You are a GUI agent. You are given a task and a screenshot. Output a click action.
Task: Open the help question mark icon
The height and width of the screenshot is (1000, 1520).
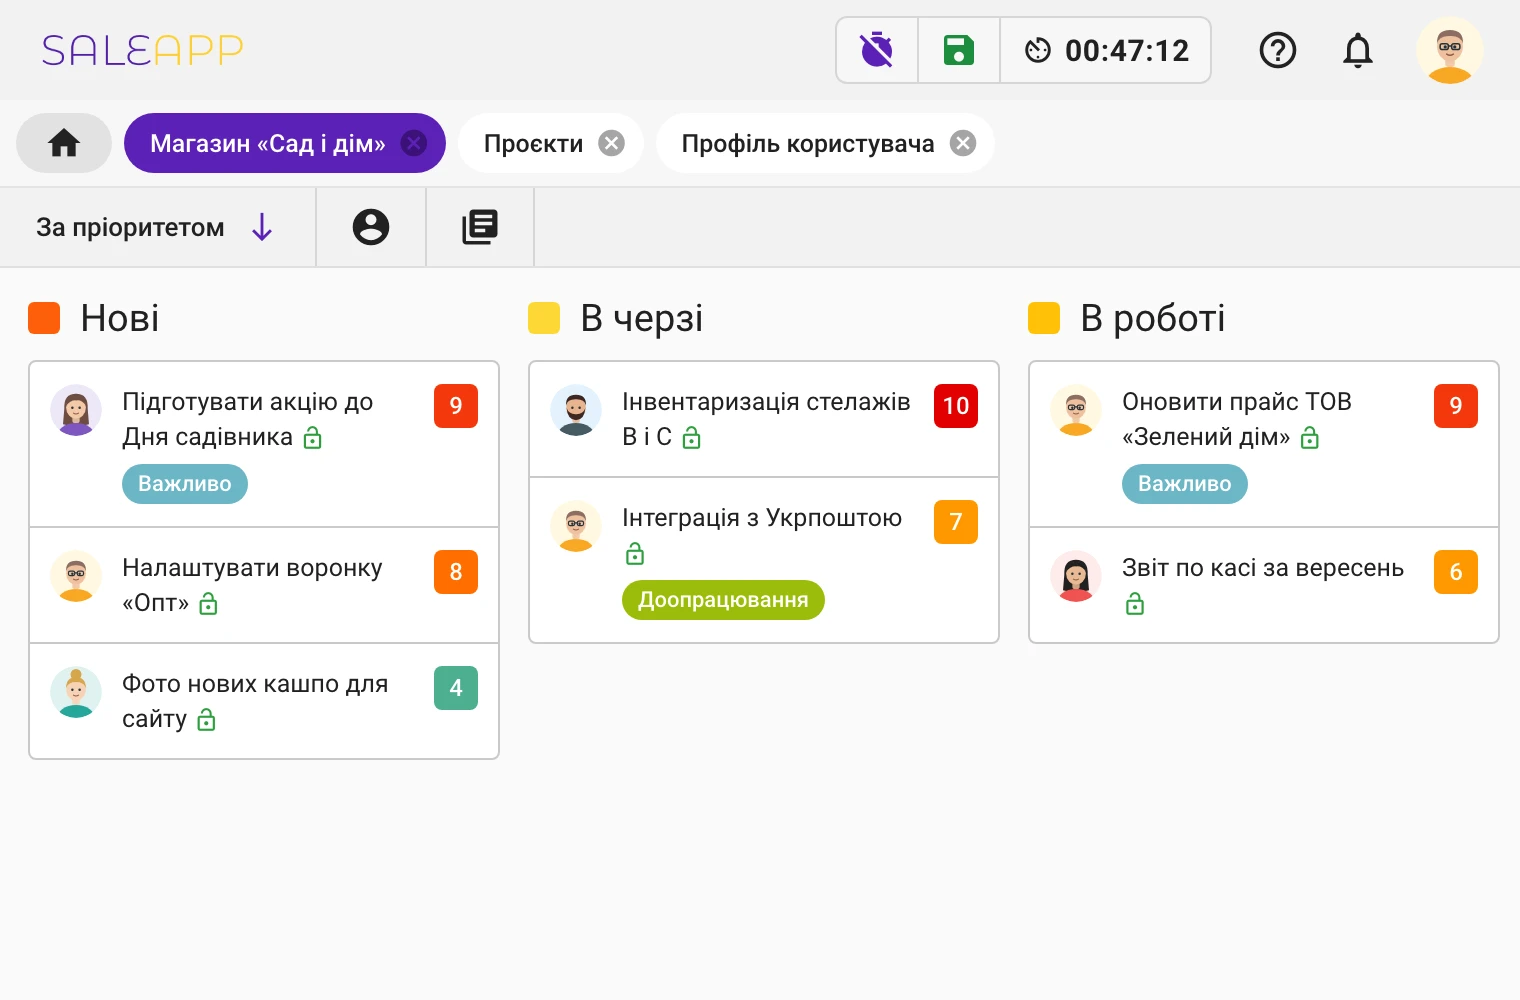click(x=1278, y=50)
